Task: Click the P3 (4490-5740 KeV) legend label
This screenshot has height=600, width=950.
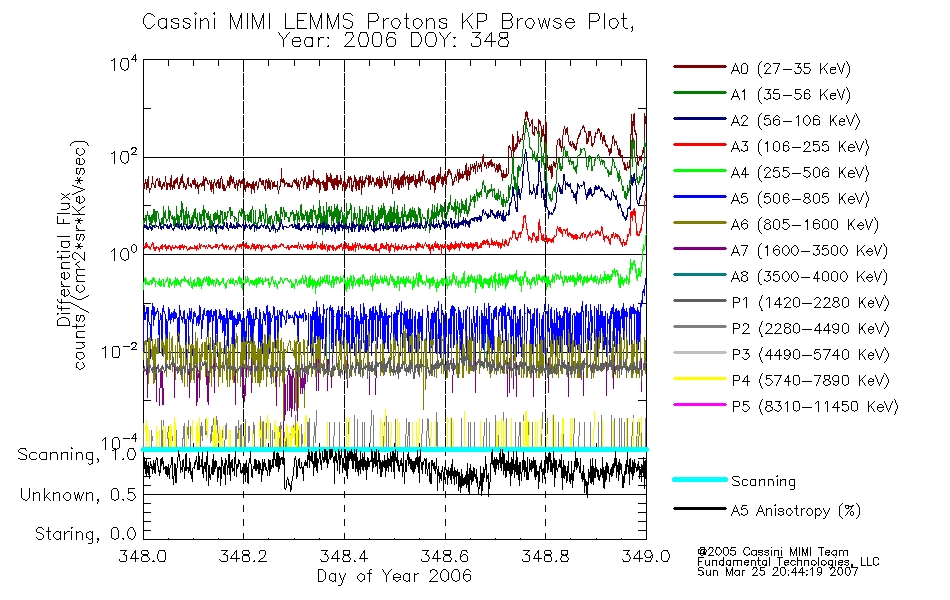Action: [810, 355]
